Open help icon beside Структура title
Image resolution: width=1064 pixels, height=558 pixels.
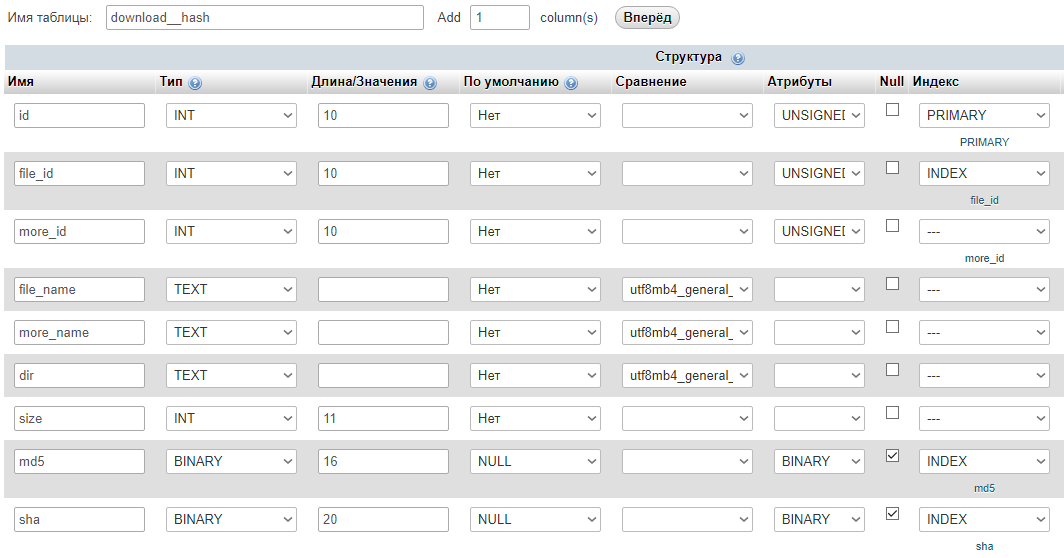(738, 58)
